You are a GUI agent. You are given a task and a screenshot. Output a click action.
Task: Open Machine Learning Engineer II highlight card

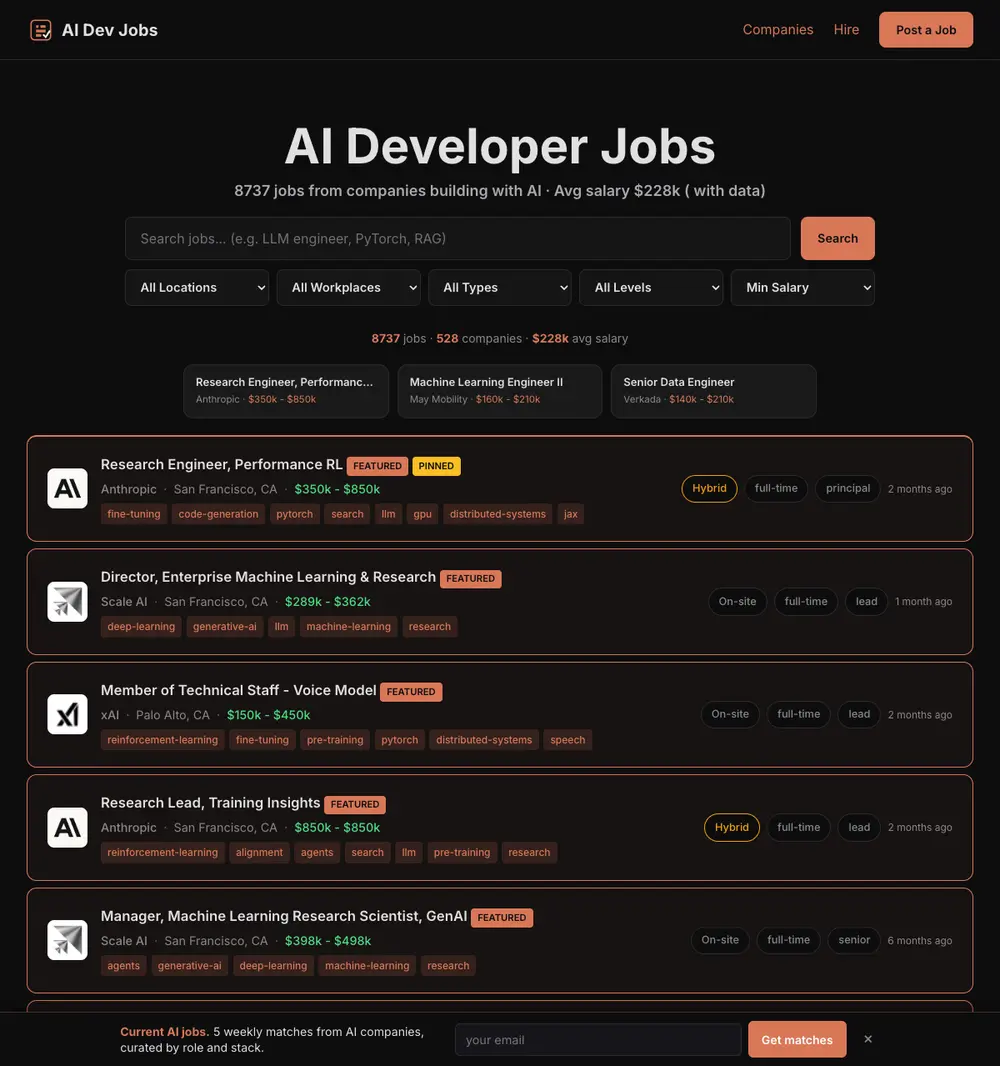click(500, 391)
